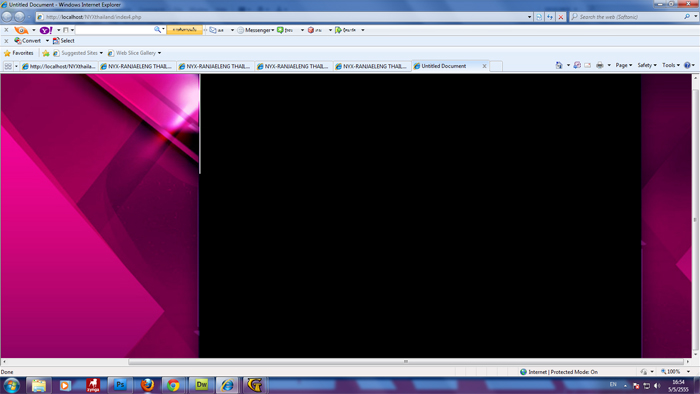This screenshot has height=394, width=700.
Task: Click the Yahoo toolbar search input field
Action: [114, 30]
